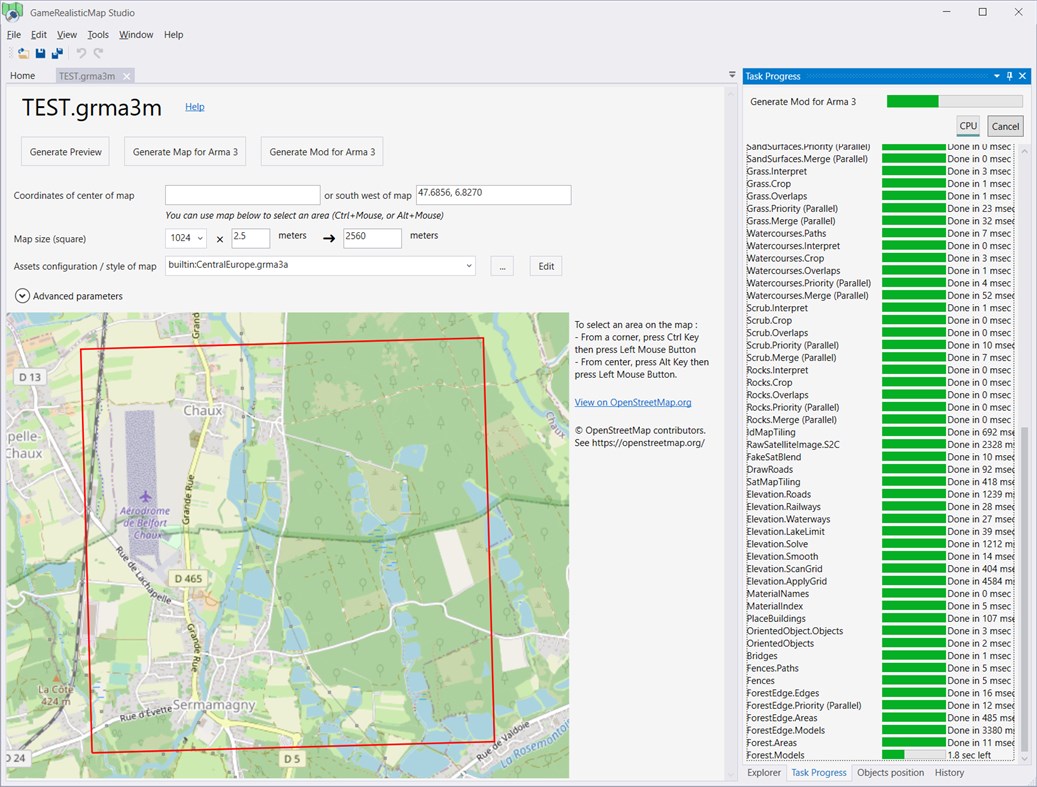Toggle the CPU button in Task Progress
The height and width of the screenshot is (787, 1037).
click(967, 126)
